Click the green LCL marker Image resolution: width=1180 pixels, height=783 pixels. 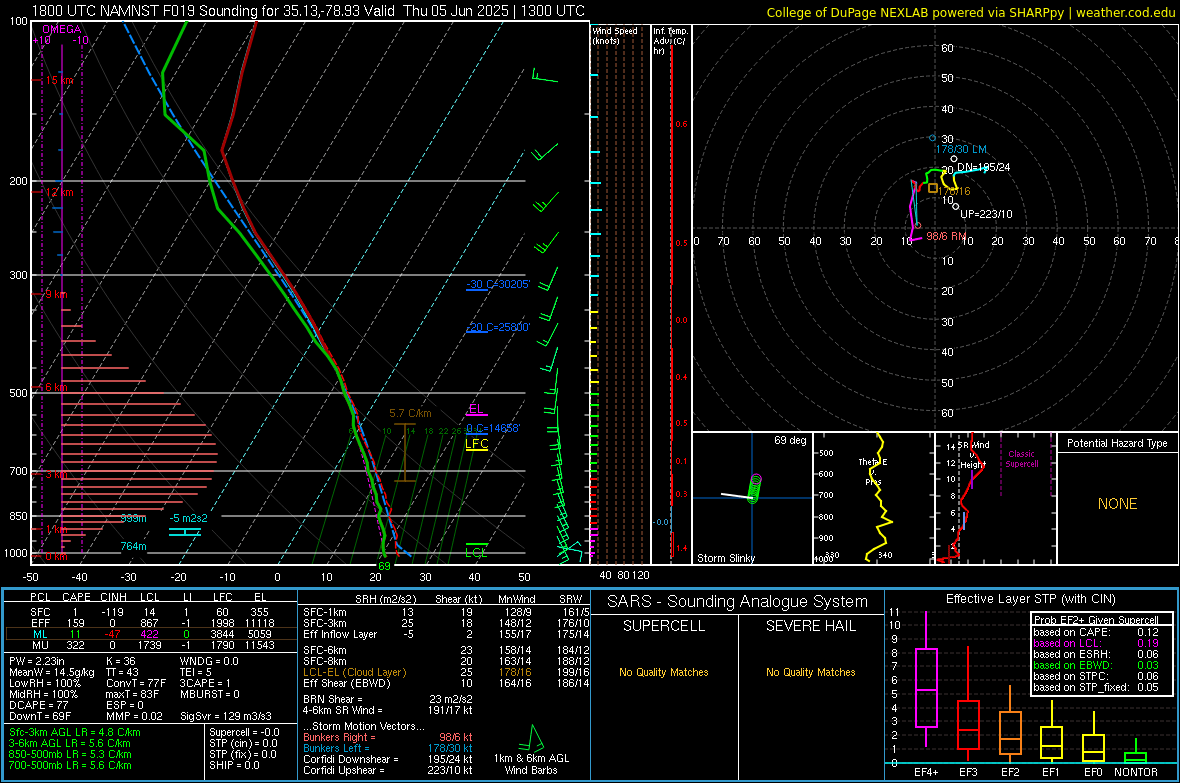point(476,552)
